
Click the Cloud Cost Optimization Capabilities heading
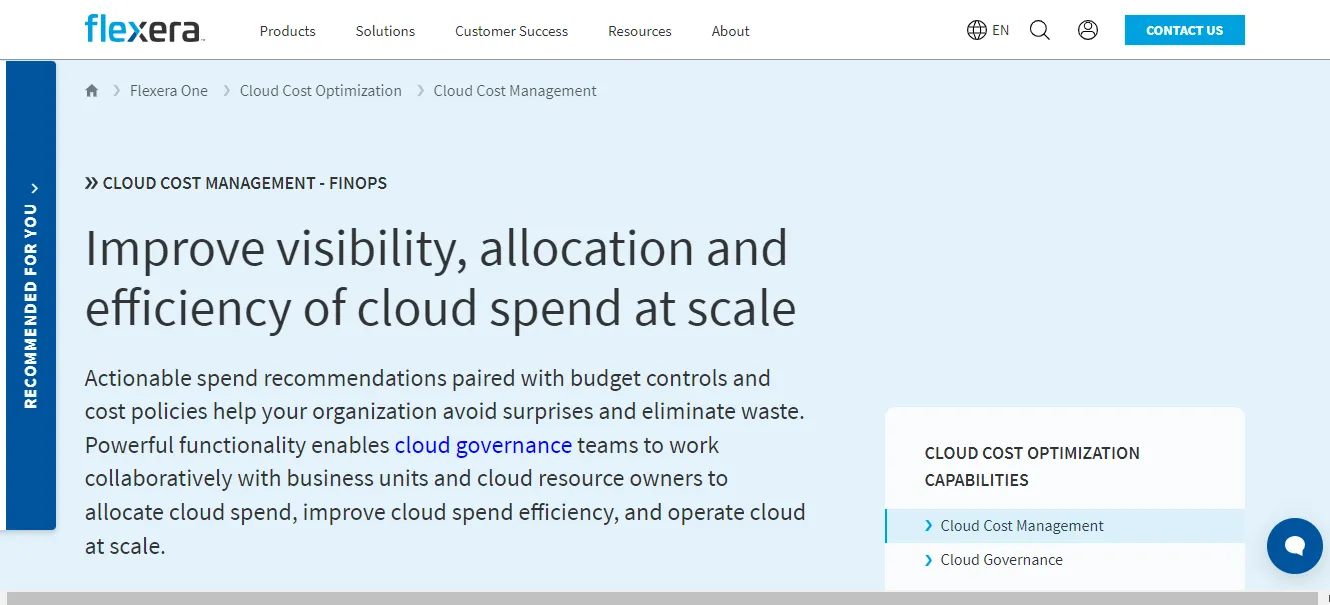coord(1032,466)
